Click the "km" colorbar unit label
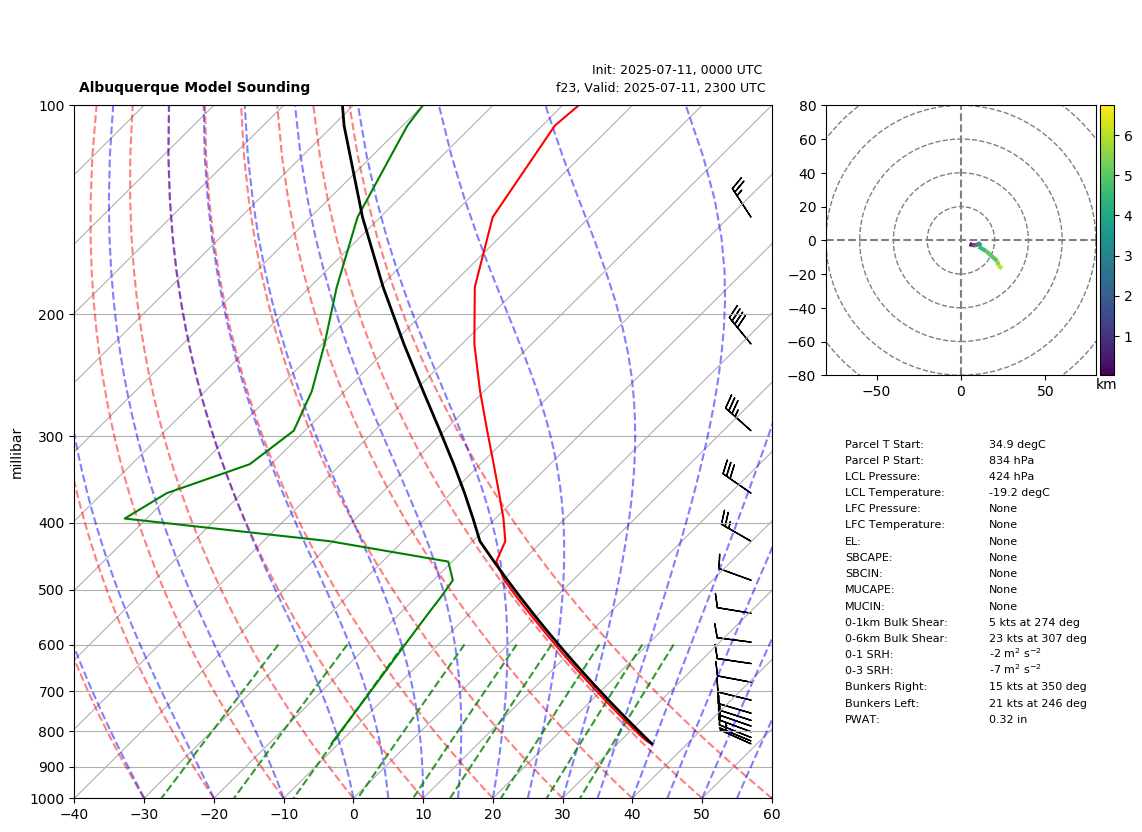Image resolution: width=1142 pixels, height=832 pixels. [1106, 384]
